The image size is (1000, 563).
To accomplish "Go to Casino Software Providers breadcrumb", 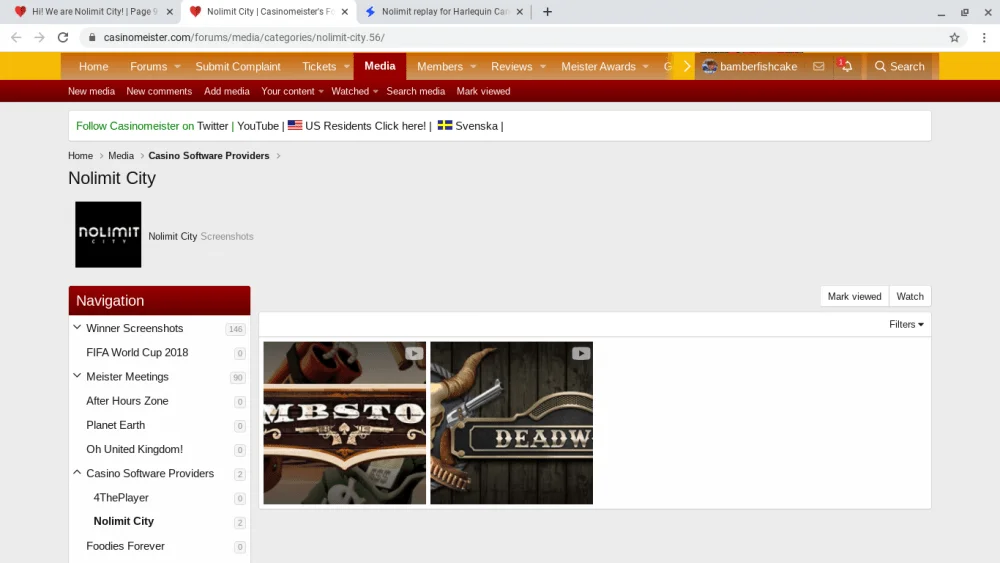I will pyautogui.click(x=209, y=156).
